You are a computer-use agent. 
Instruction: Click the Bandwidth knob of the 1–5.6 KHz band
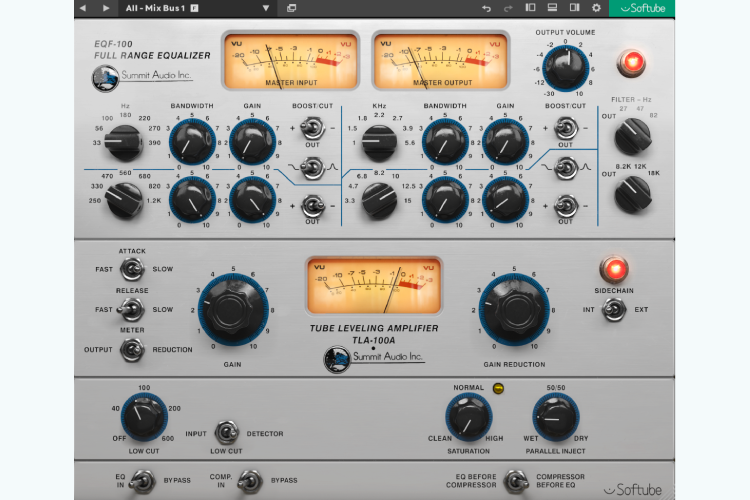(x=445, y=142)
